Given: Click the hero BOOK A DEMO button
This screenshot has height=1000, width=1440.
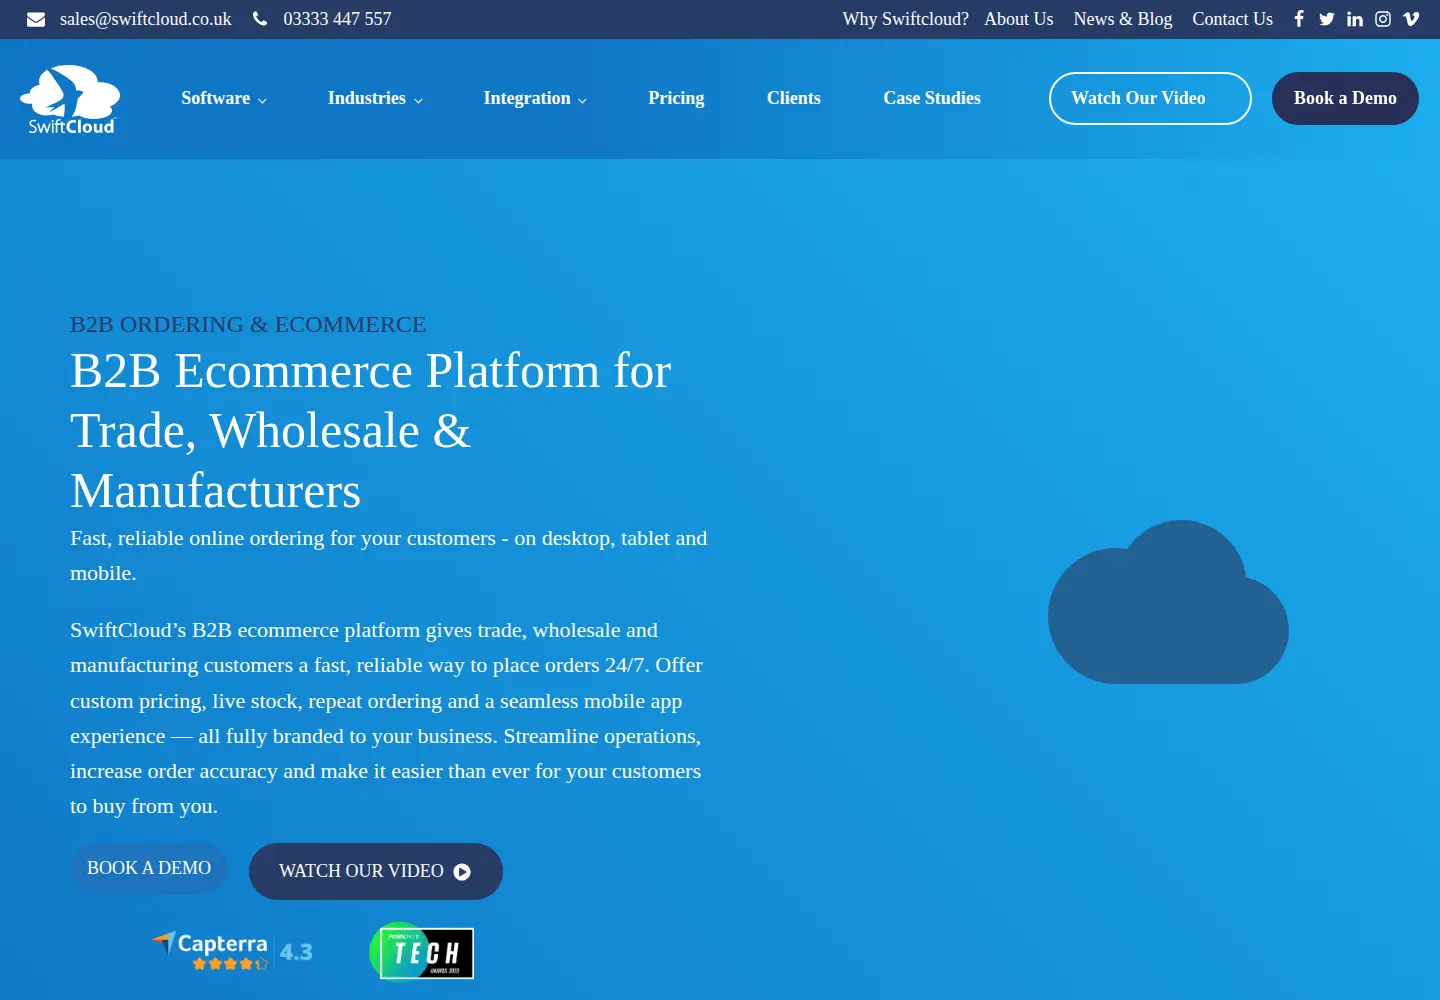Looking at the screenshot, I should [x=149, y=868].
